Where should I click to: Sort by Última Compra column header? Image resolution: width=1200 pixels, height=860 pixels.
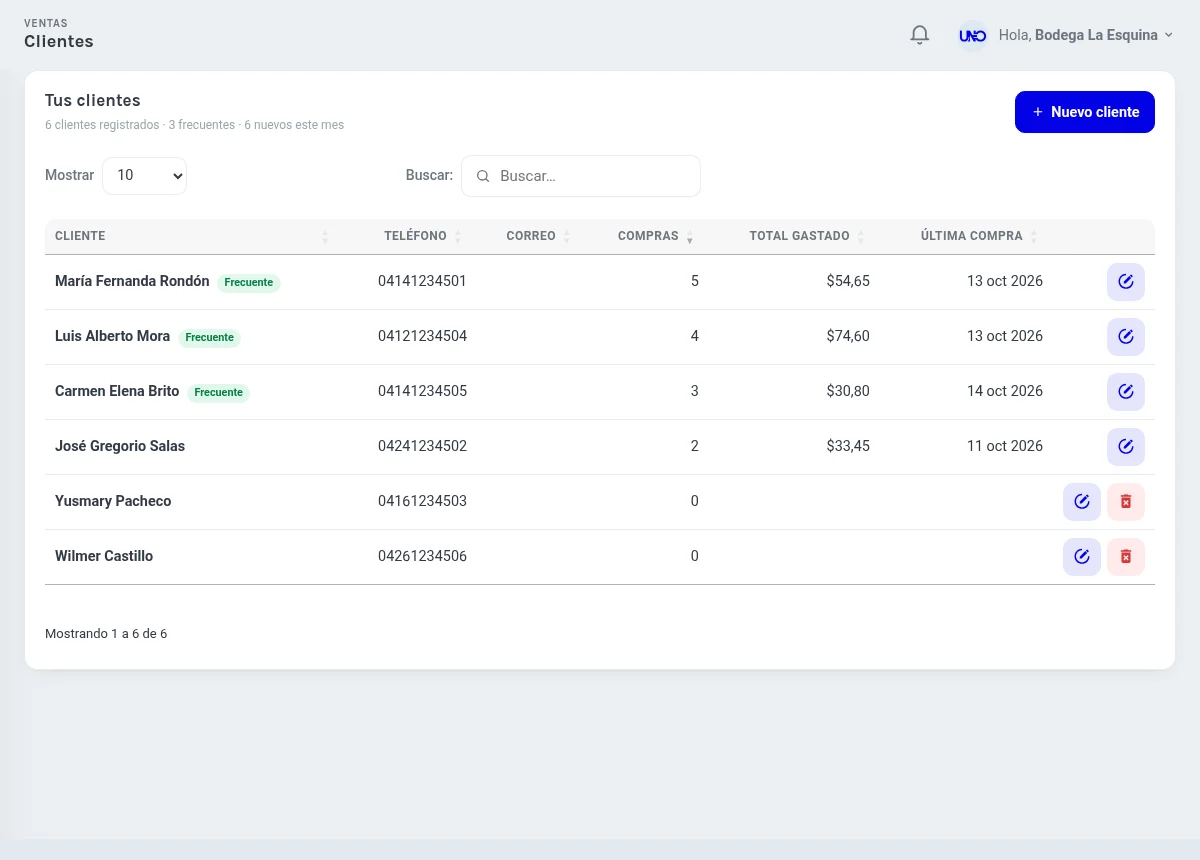pyautogui.click(x=978, y=236)
